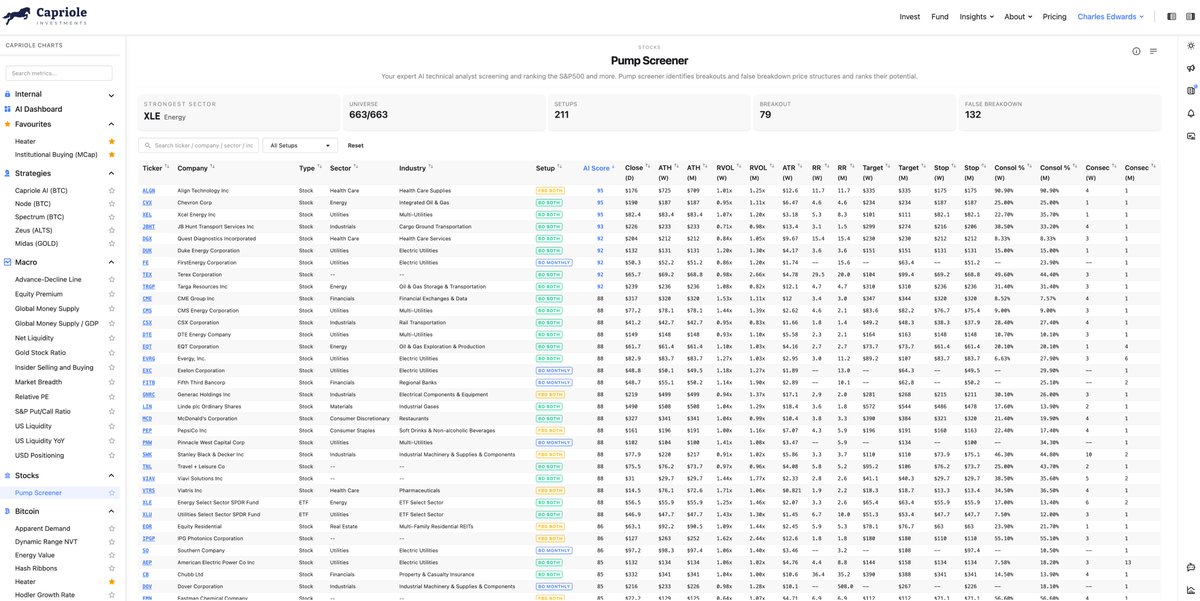Sort by the Company column sort icon
Viewport: 1200px width, 601px height.
point(213,167)
